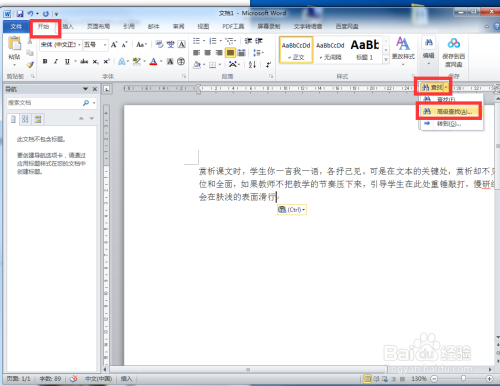500x386 pixels.
Task: Click the Sort (A-Z) icon
Action: pyautogui.click(x=252, y=65)
